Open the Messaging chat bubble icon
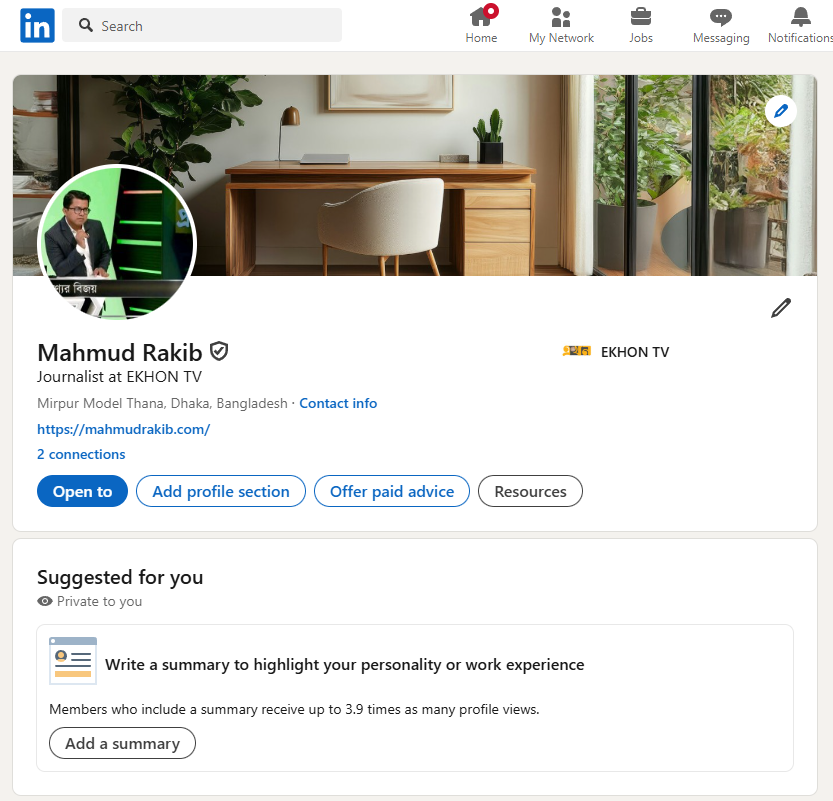Viewport: 833px width, 801px height. pos(721,18)
